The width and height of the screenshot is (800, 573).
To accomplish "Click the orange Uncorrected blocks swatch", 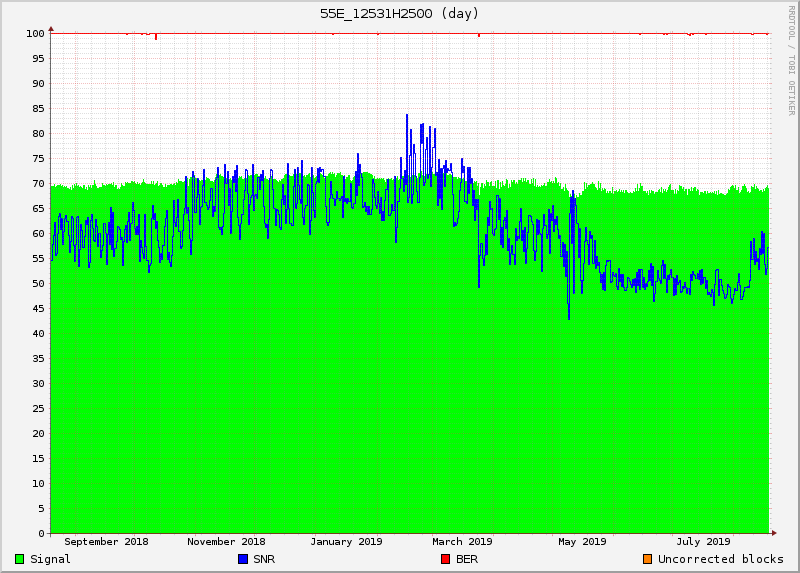I will tap(647, 559).
